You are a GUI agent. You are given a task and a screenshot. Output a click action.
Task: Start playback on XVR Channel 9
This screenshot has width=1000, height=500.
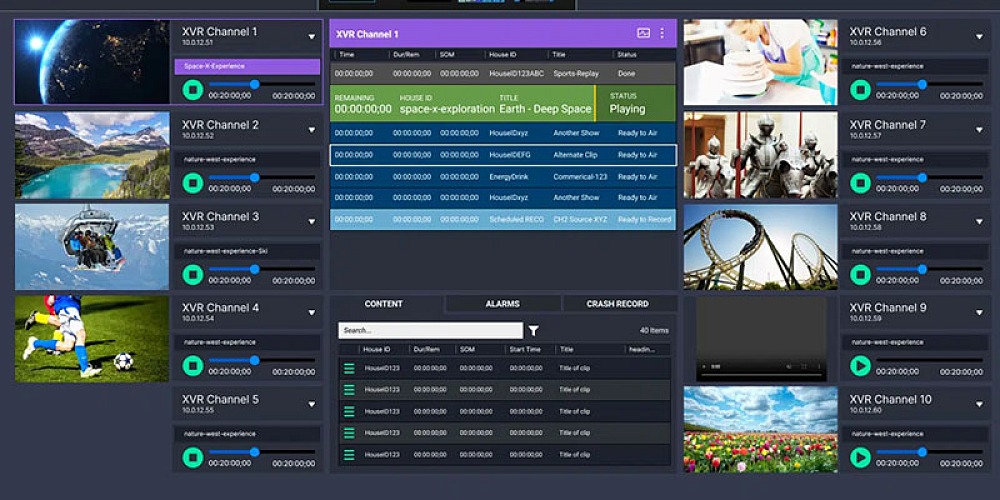(860, 366)
